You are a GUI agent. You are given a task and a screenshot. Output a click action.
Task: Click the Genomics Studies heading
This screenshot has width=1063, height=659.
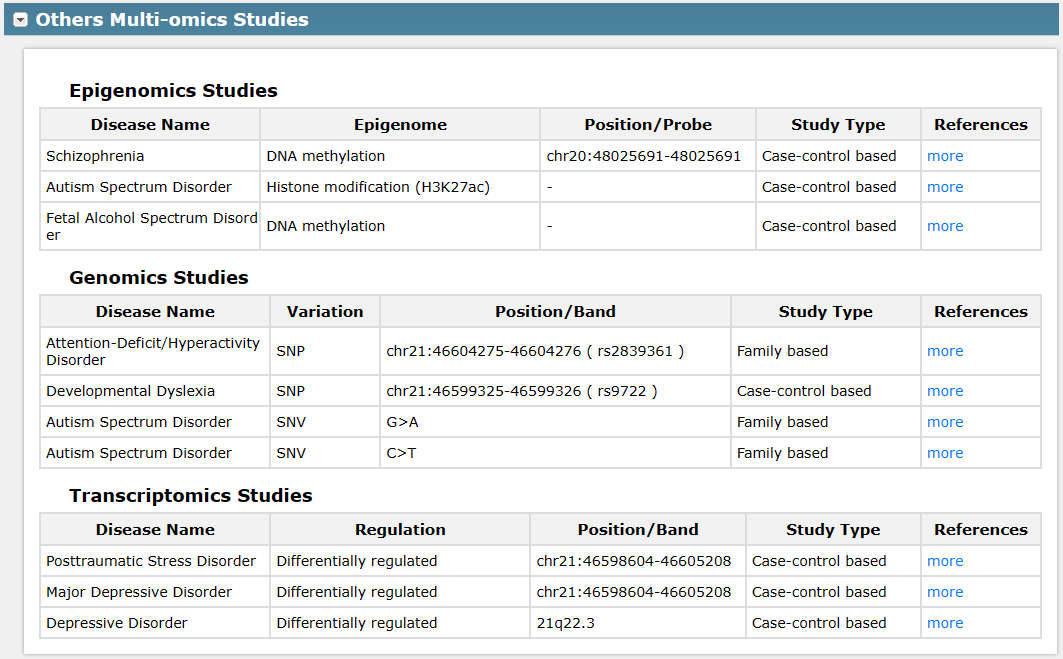[158, 277]
